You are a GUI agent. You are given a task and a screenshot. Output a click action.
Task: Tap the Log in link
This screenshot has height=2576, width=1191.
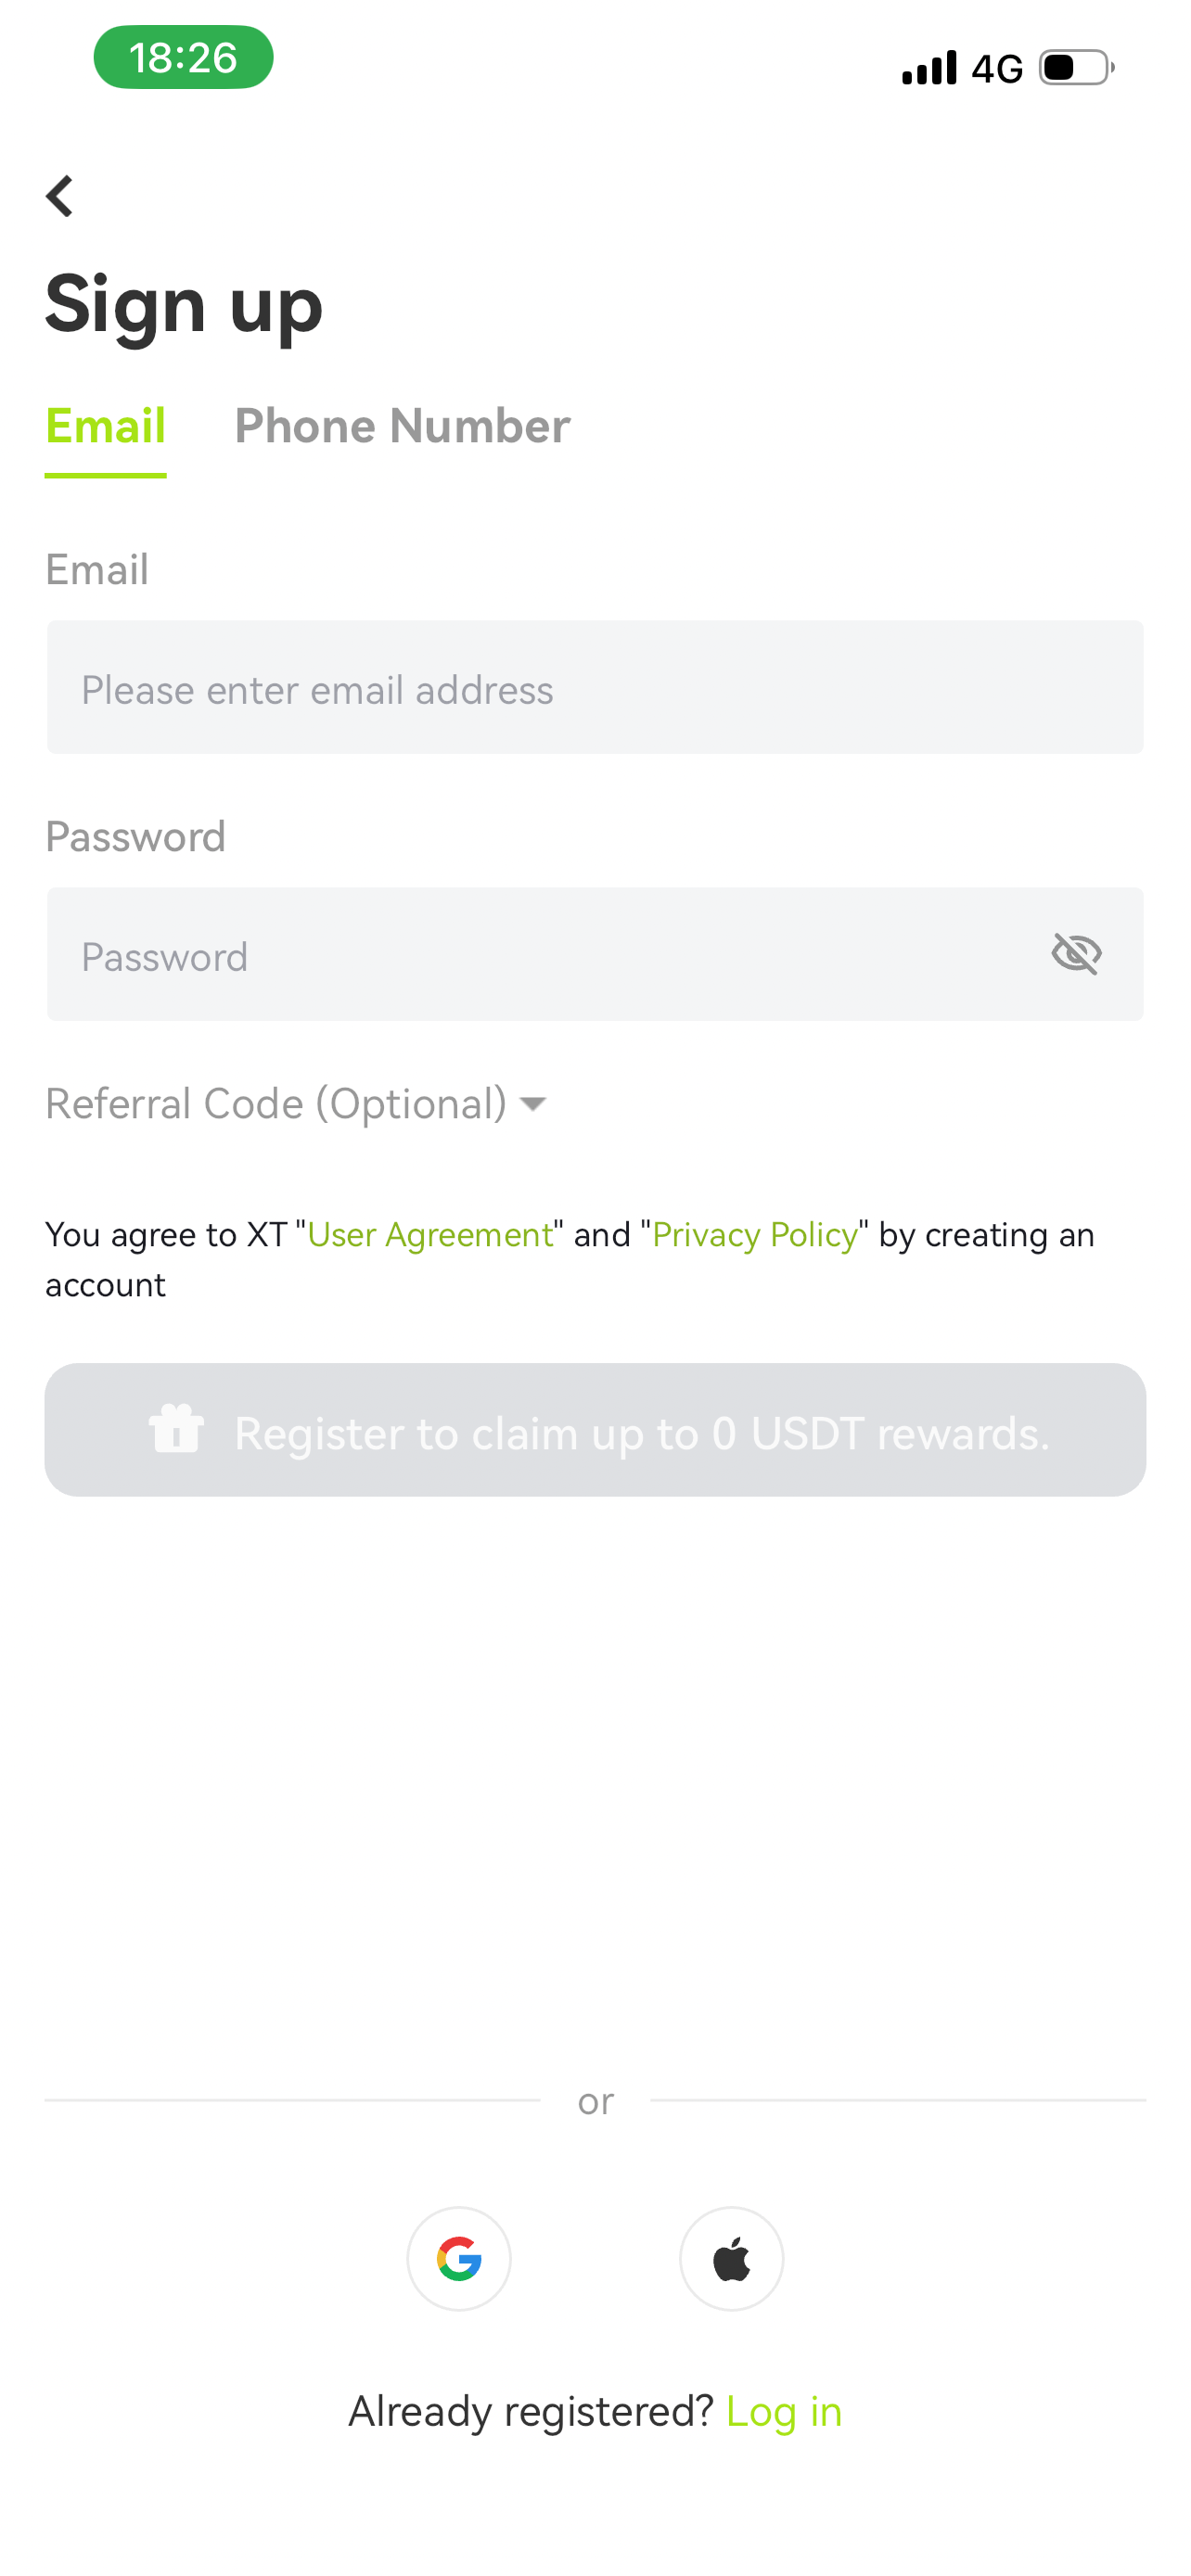pyautogui.click(x=784, y=2411)
